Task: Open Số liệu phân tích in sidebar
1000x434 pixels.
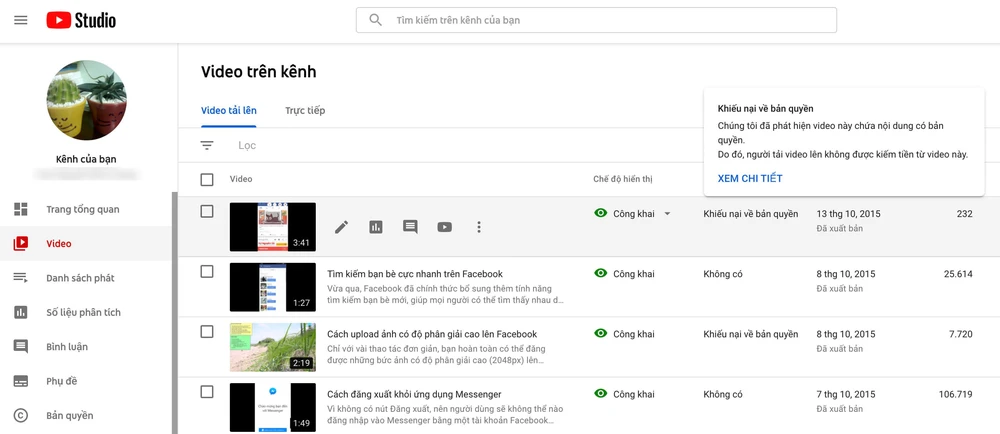Action: pos(83,312)
